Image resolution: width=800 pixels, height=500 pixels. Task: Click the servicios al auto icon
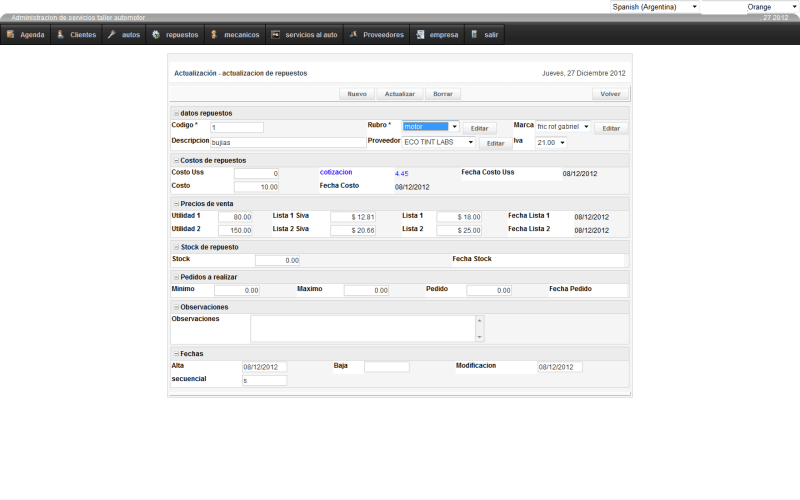point(275,35)
